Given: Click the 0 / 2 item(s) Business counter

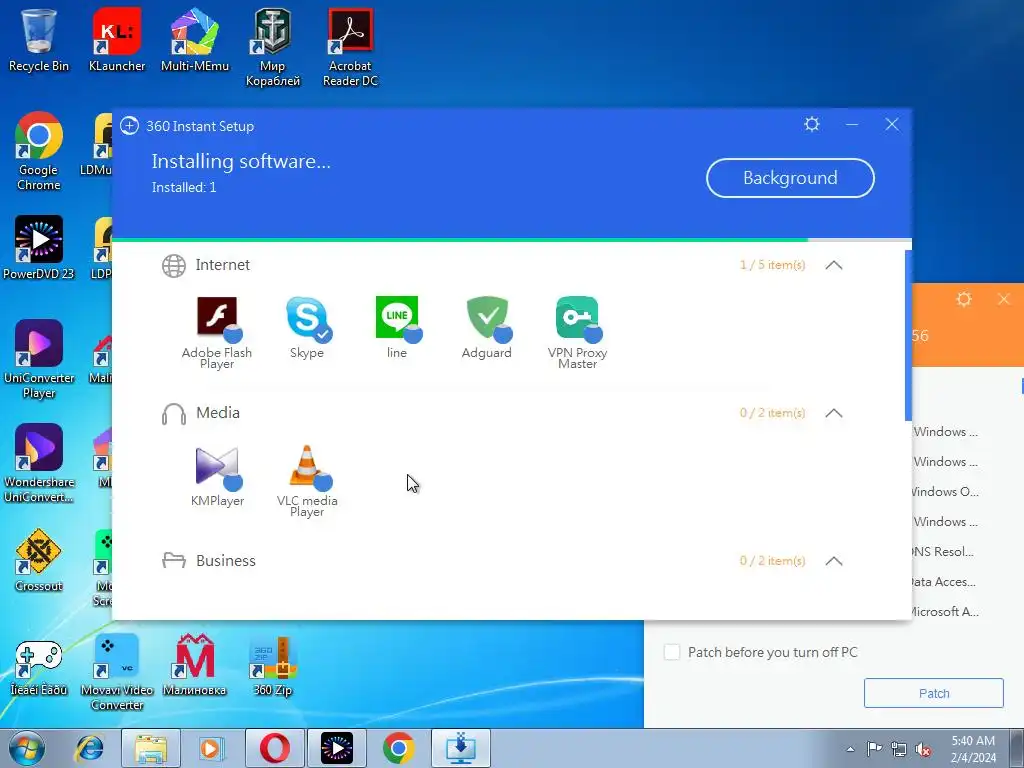Looking at the screenshot, I should [773, 561].
